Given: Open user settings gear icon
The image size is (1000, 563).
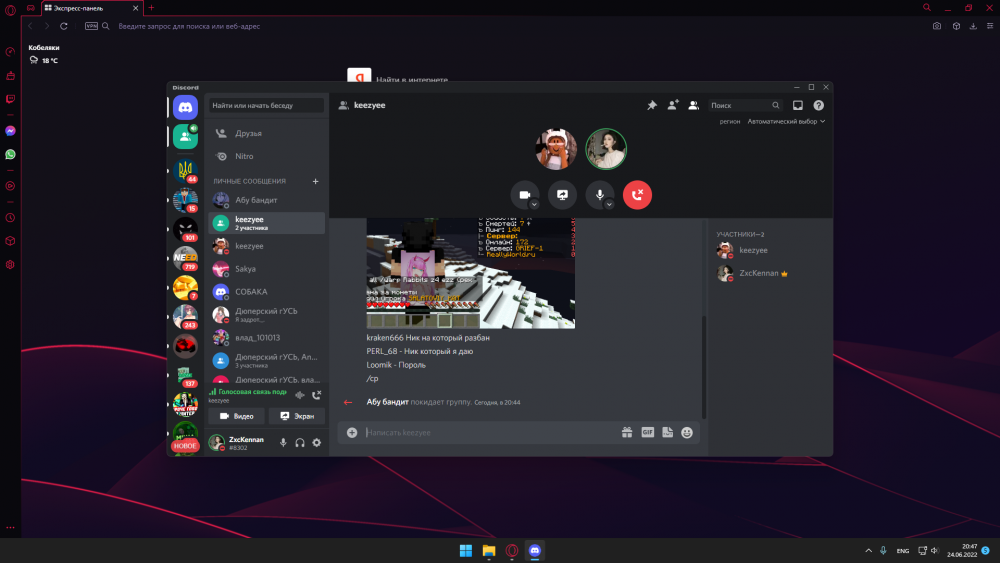Looking at the screenshot, I should [316, 442].
